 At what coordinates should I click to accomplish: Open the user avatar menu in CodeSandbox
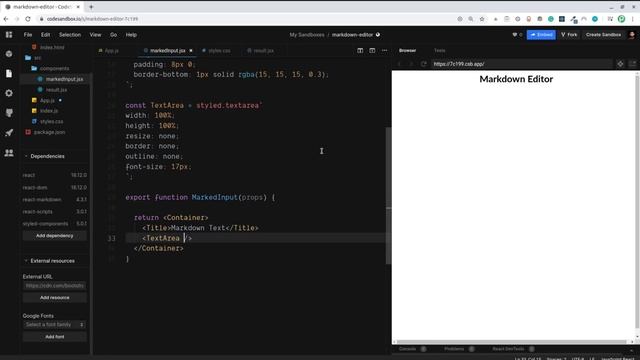pos(632,35)
